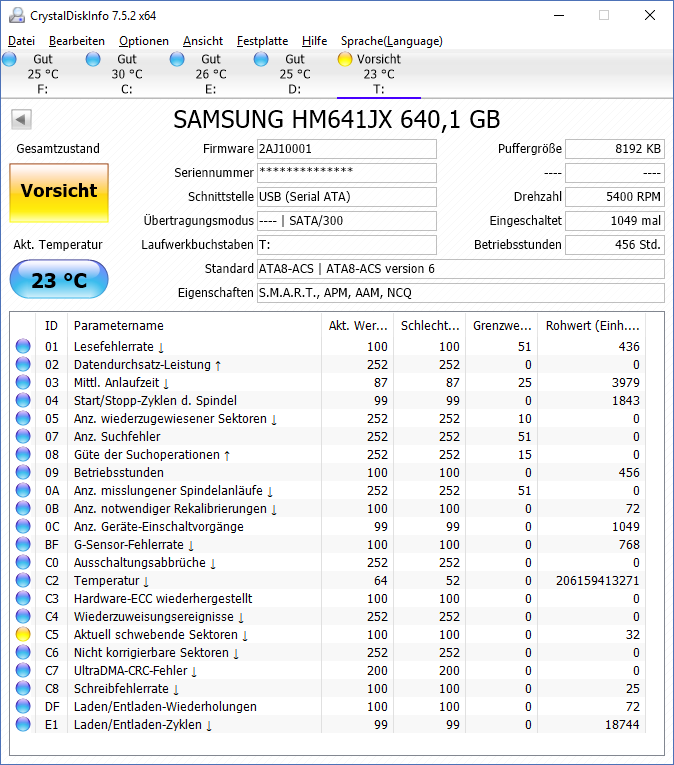The image size is (674, 765).
Task: Click the status icon of G-Sensor-Fehlerrate row
Action: point(23,544)
